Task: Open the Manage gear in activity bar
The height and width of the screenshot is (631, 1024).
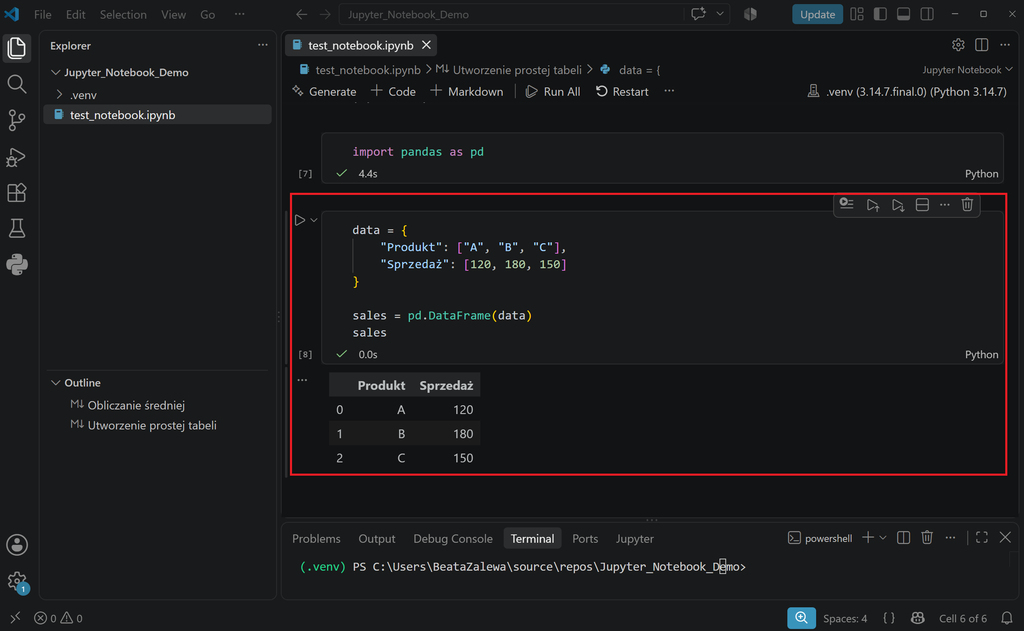Action: click(16, 581)
